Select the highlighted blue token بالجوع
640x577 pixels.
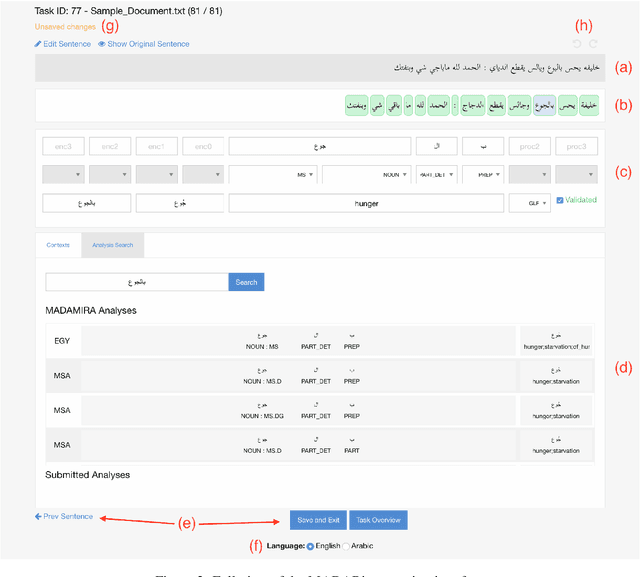coord(544,106)
